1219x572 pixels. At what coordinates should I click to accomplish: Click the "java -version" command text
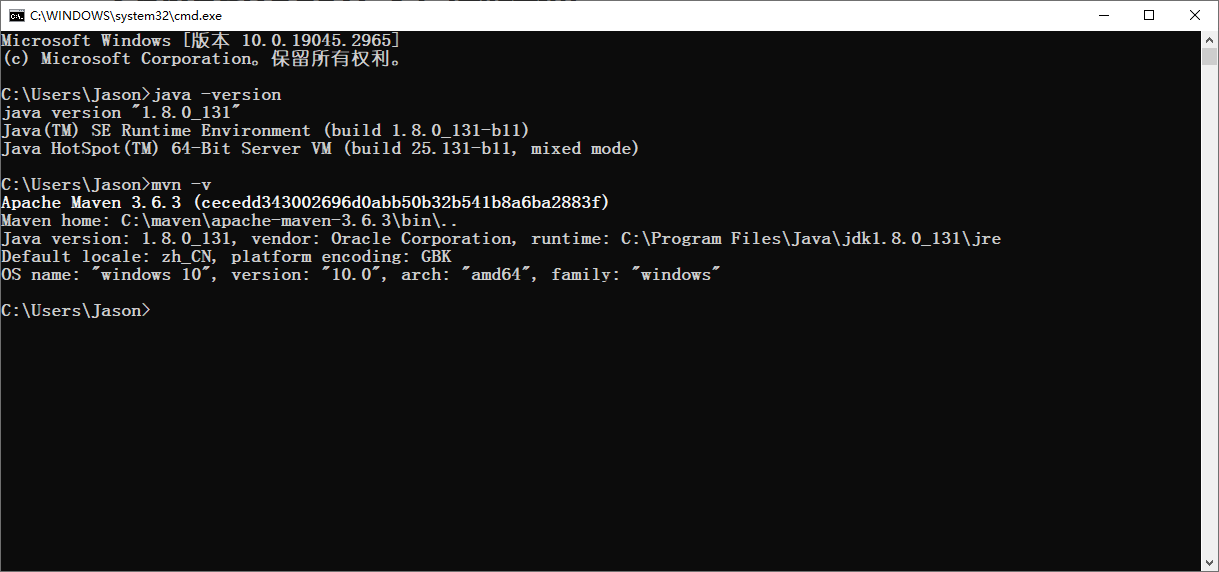coord(217,95)
